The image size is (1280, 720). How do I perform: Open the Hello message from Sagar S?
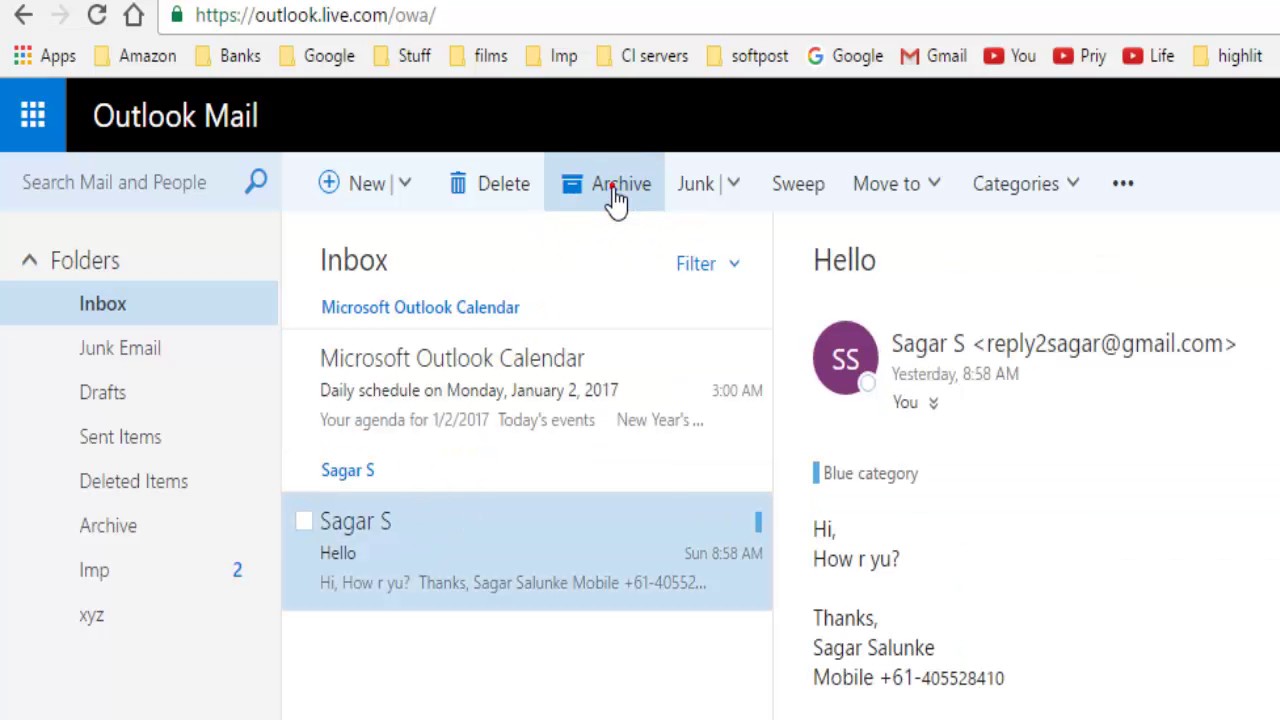point(527,551)
